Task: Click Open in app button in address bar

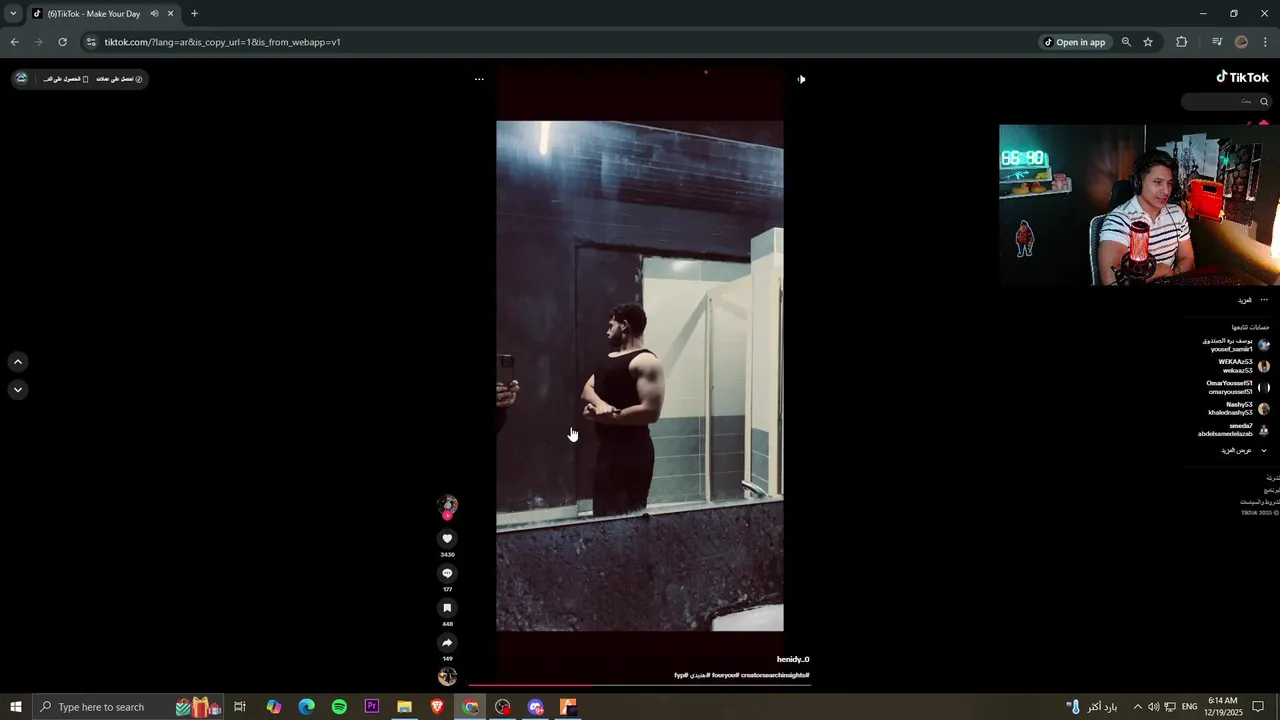Action: [1075, 42]
